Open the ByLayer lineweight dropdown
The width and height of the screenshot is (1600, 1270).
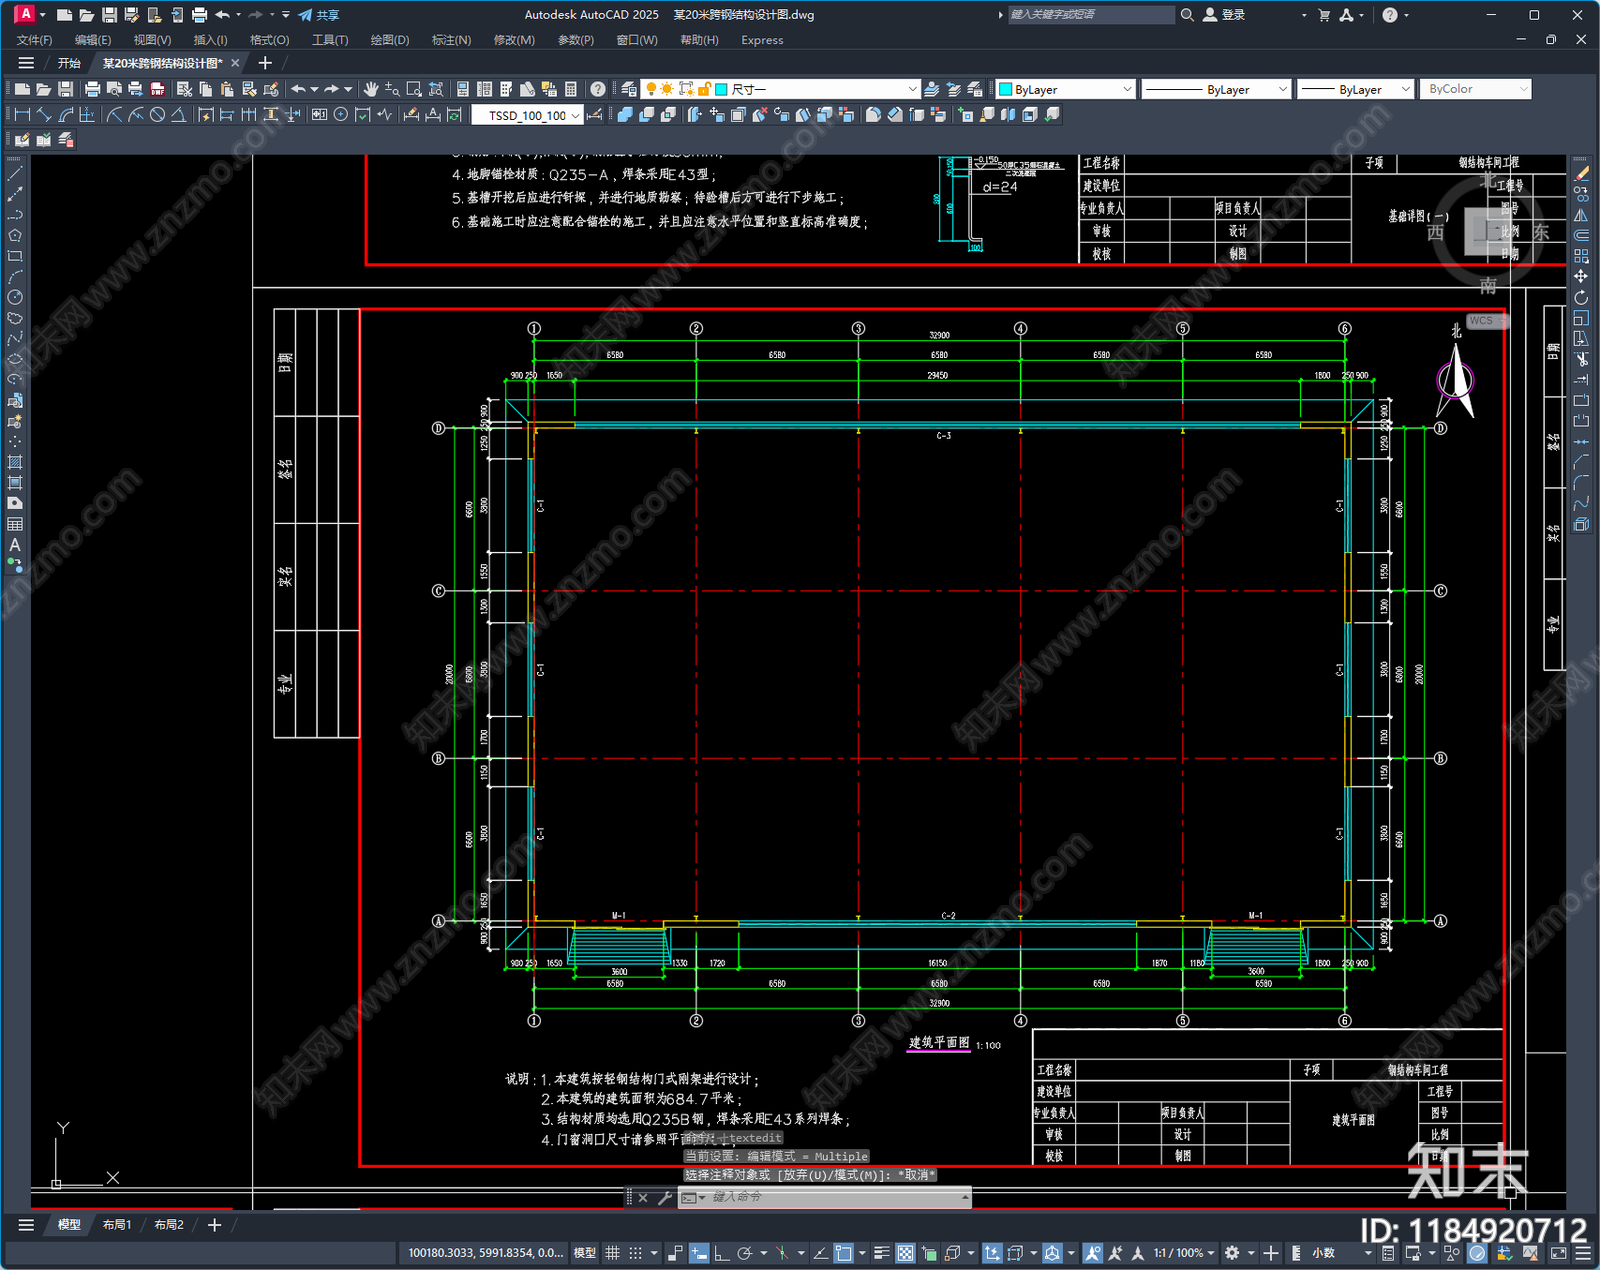1355,89
